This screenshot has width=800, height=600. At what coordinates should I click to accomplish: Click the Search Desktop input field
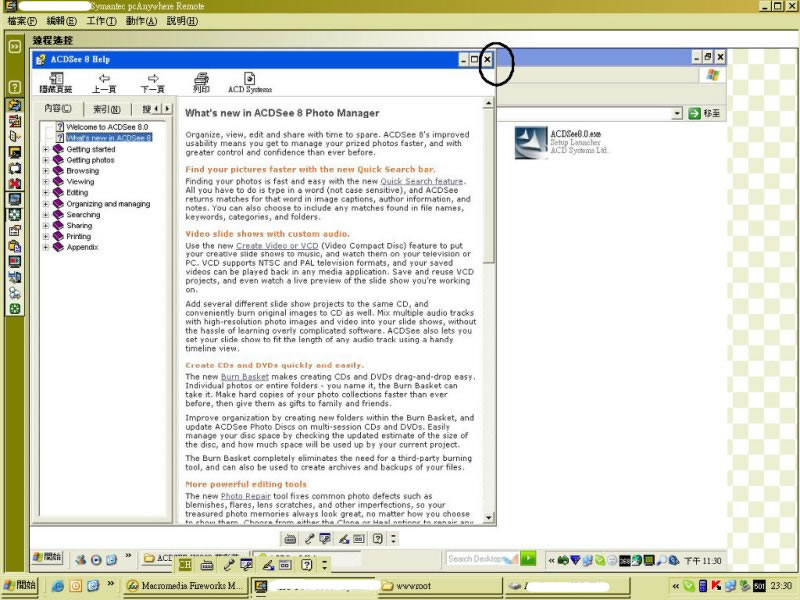point(482,559)
